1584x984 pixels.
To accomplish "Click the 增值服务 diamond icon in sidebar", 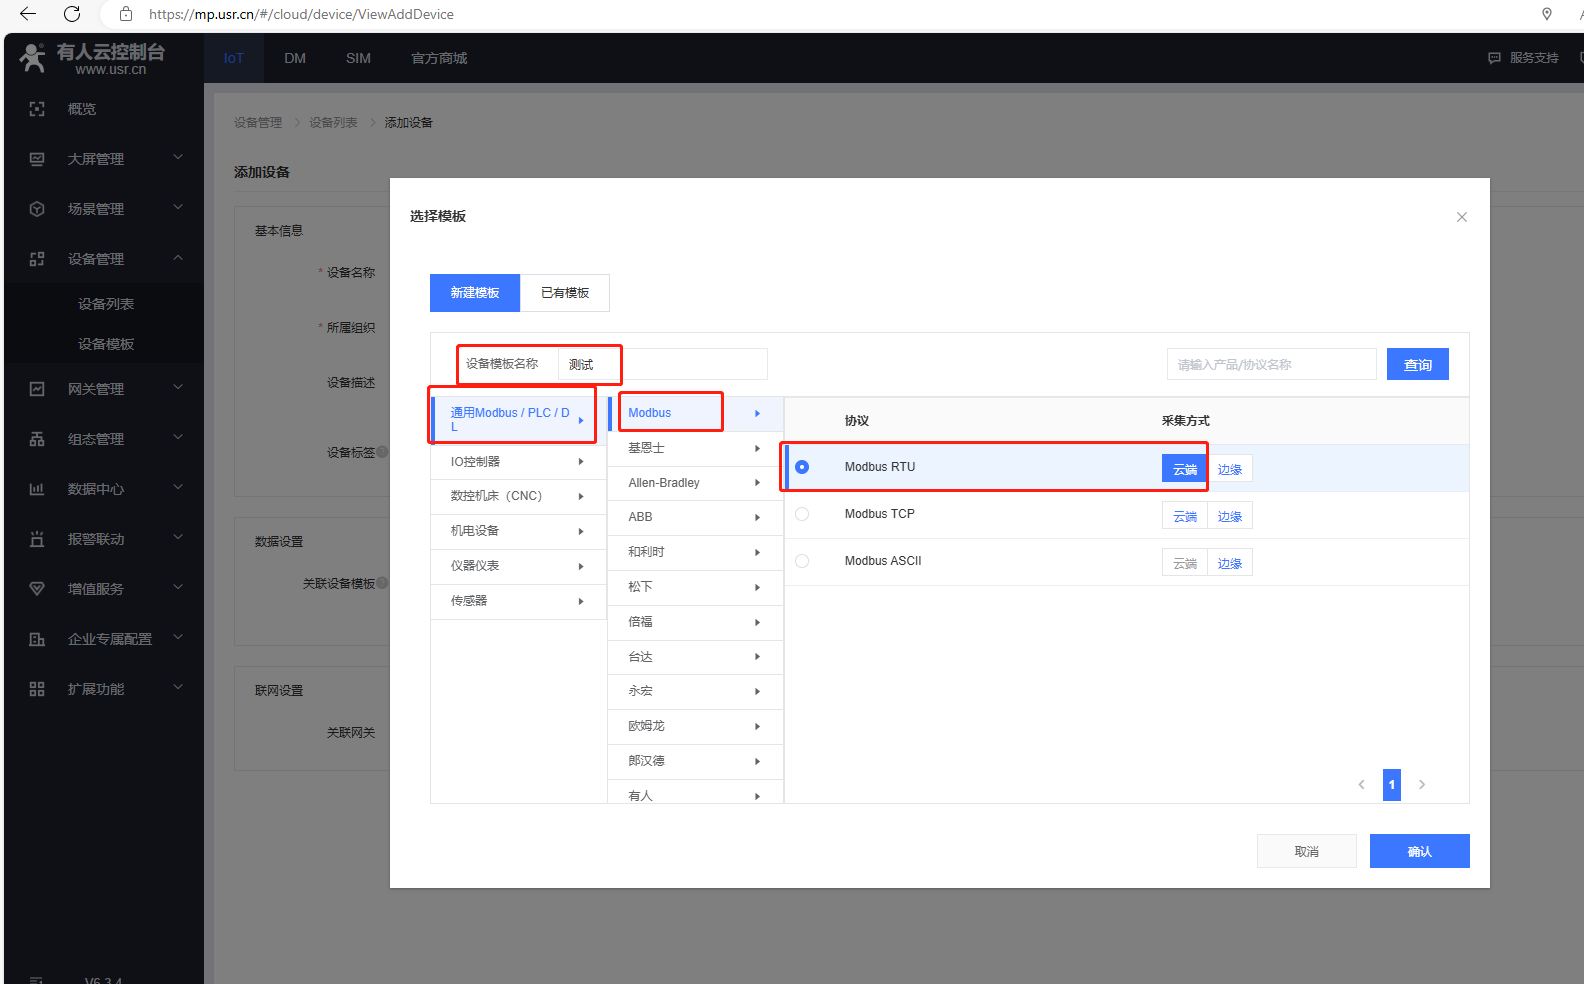I will tap(37, 589).
